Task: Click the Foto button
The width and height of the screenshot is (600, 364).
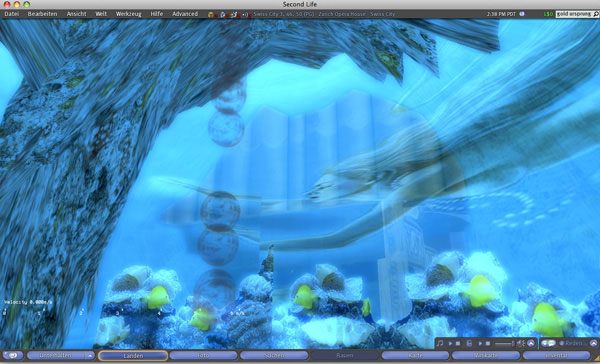Action: point(204,356)
